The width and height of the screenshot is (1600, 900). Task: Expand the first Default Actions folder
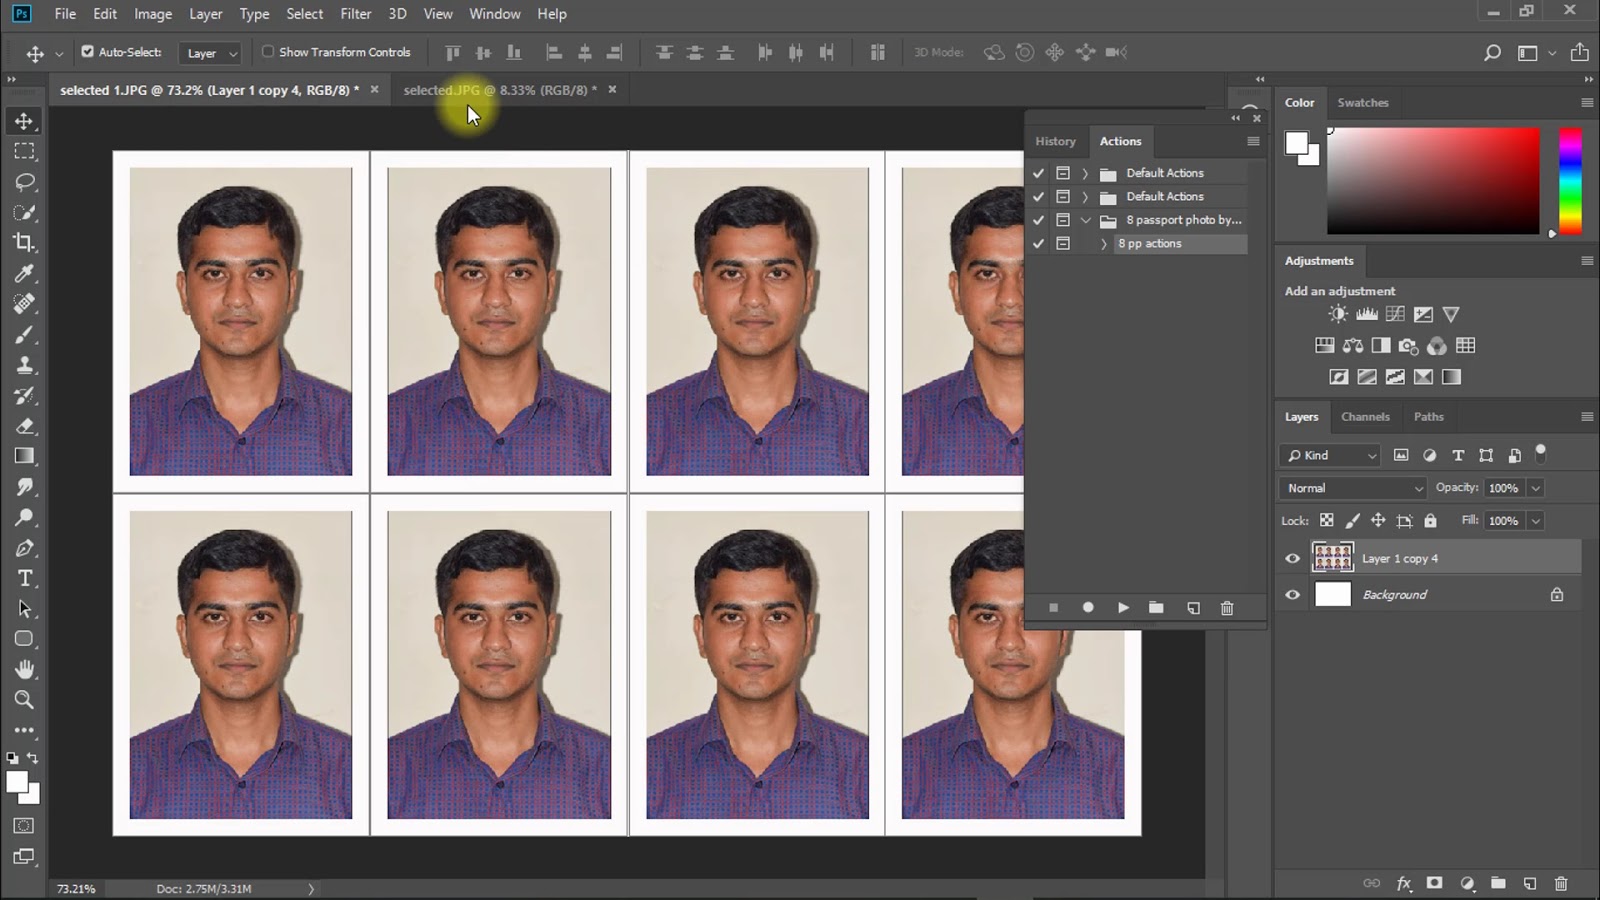pyautogui.click(x=1085, y=172)
